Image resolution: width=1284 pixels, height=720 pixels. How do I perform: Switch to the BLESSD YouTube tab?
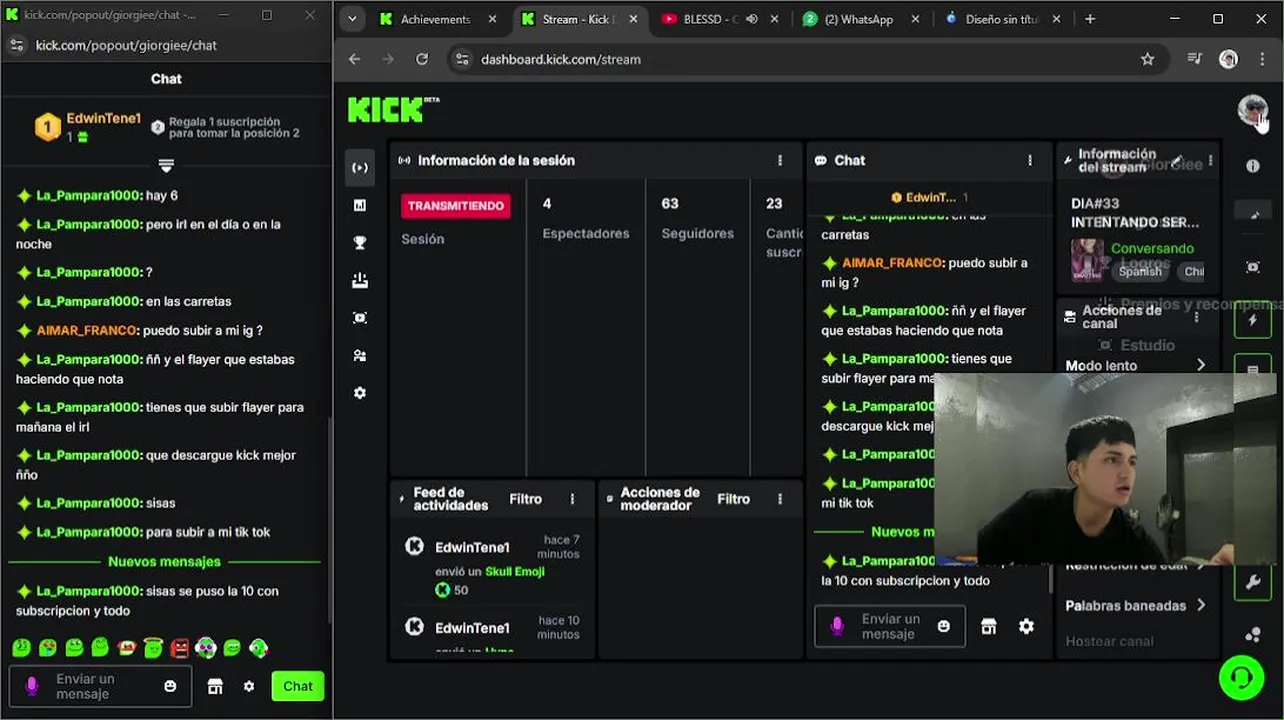click(x=716, y=19)
